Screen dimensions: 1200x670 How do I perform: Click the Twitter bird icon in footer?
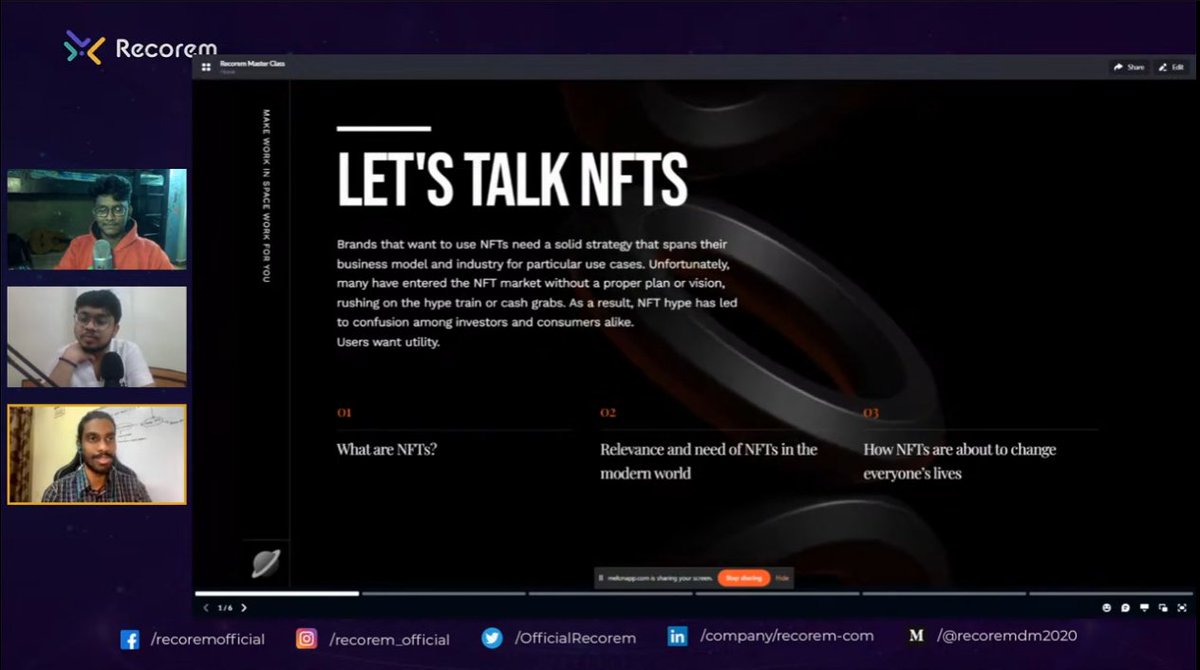tap(491, 638)
